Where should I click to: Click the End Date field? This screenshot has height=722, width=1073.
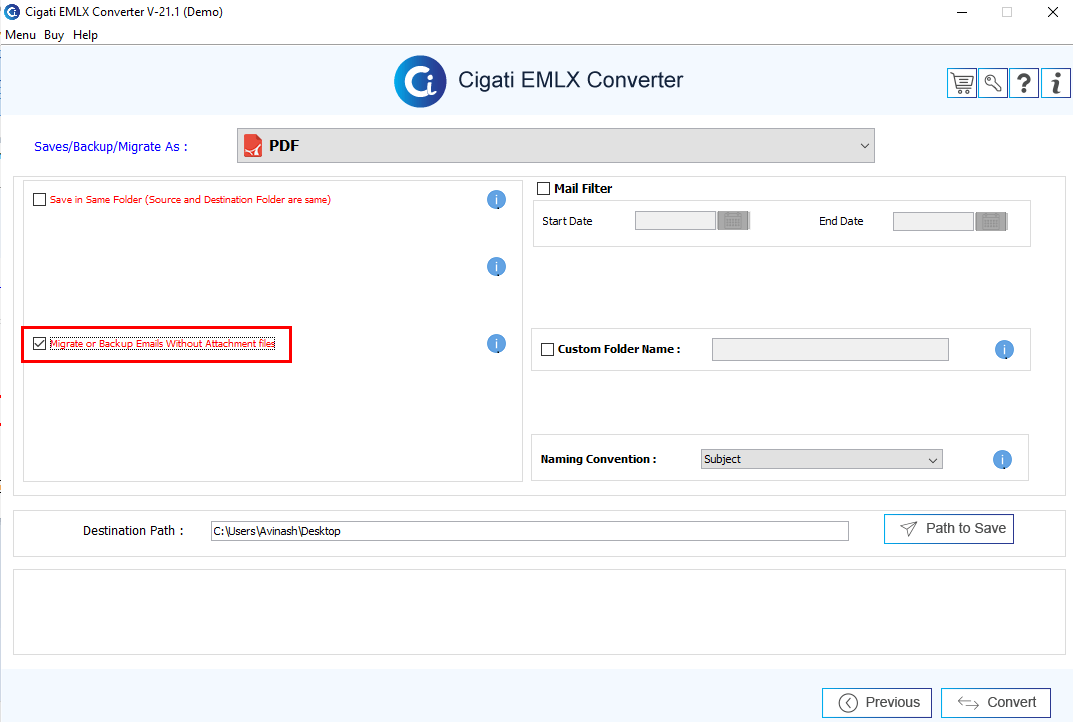pyautogui.click(x=933, y=221)
